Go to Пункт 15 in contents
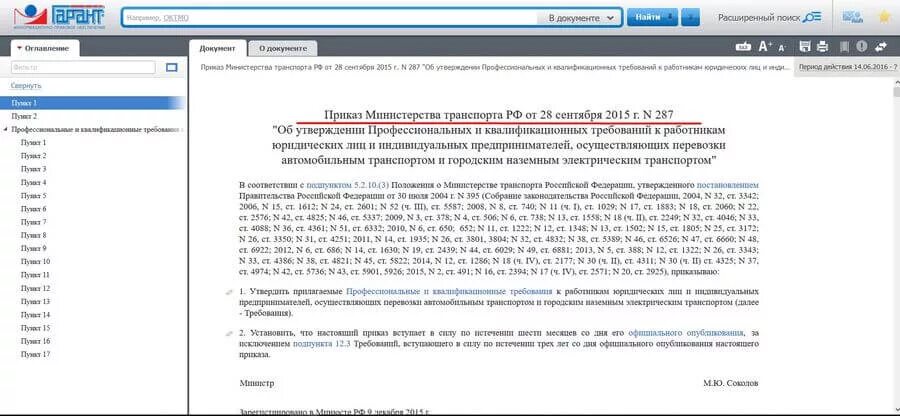Viewport: 900px width, 416px height. point(35,328)
